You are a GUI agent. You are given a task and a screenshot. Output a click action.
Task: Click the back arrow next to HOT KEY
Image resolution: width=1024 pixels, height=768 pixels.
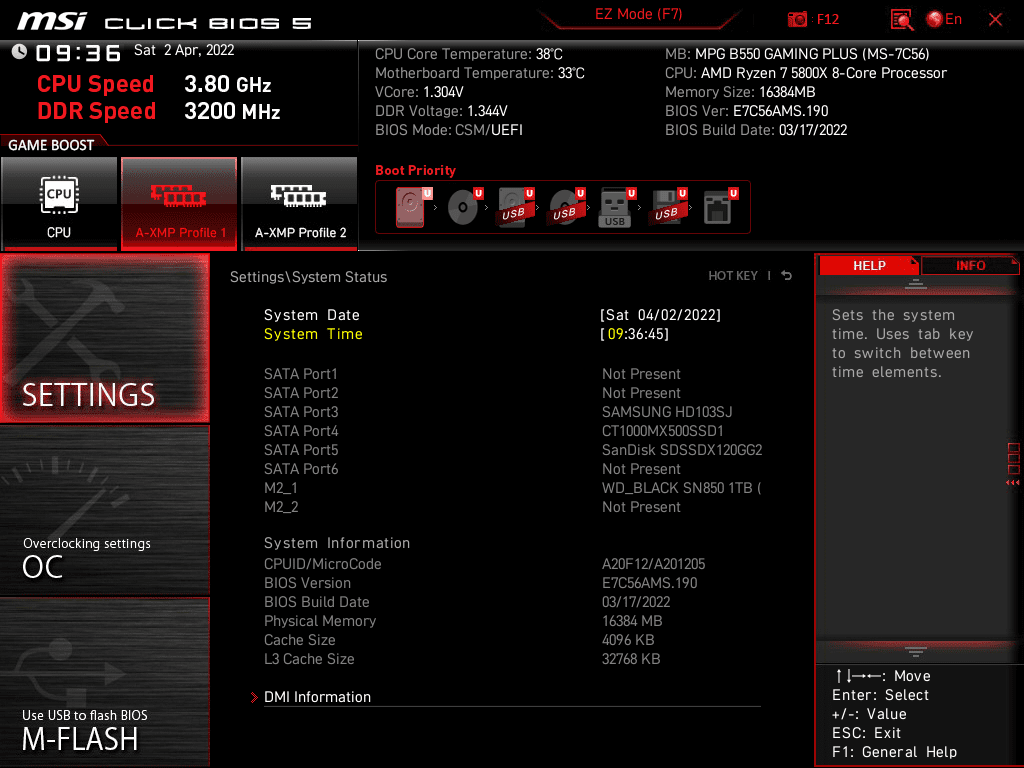click(x=787, y=276)
